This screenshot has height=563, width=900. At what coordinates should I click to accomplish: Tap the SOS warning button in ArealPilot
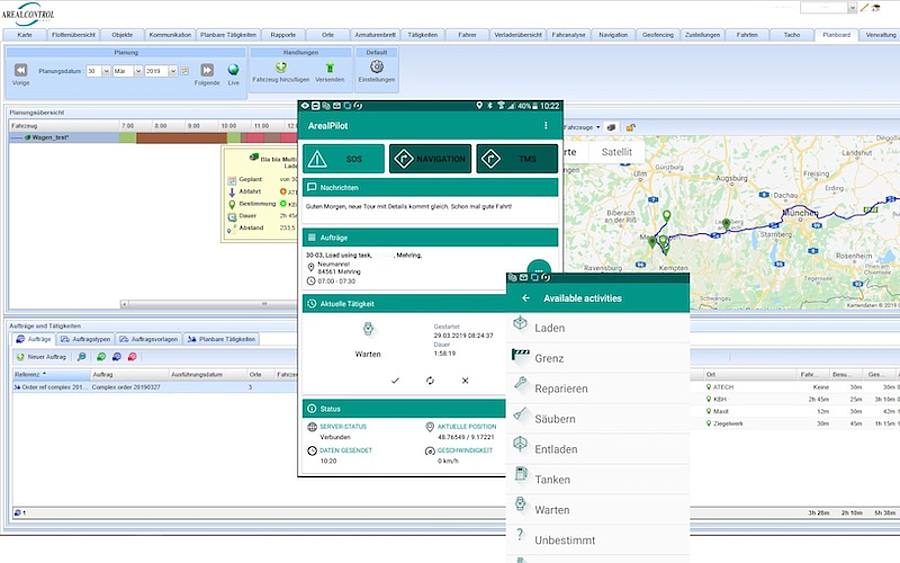pyautogui.click(x=343, y=158)
